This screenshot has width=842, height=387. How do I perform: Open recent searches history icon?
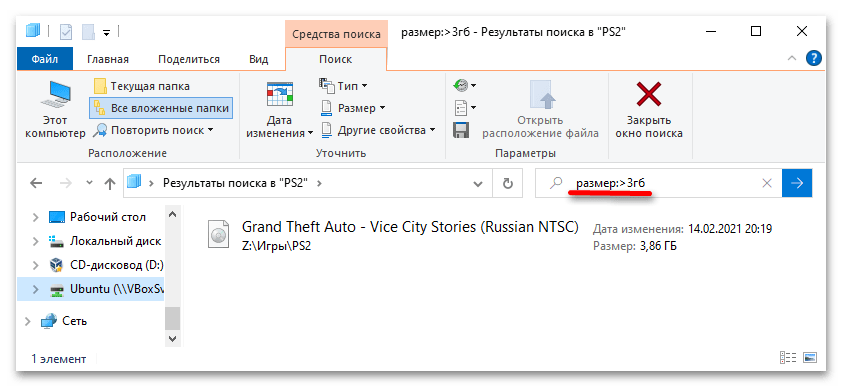[464, 85]
